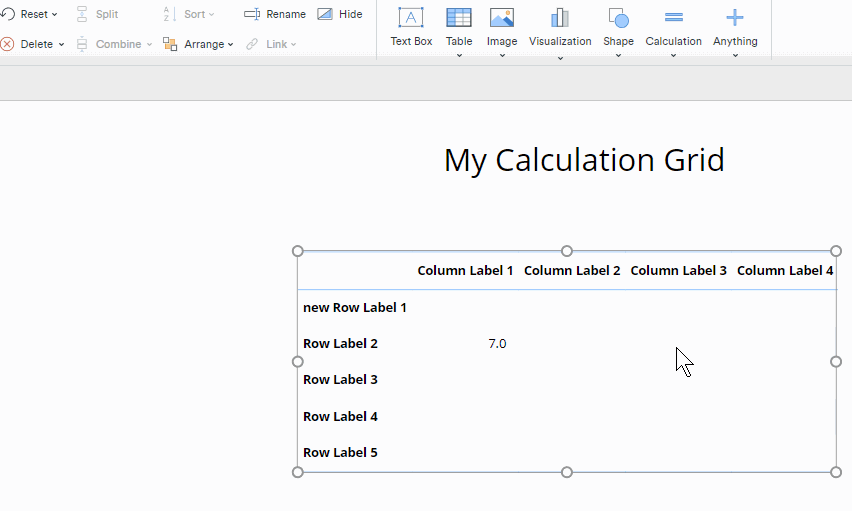
Task: Select the Row Label 5 header
Action: pos(340,453)
